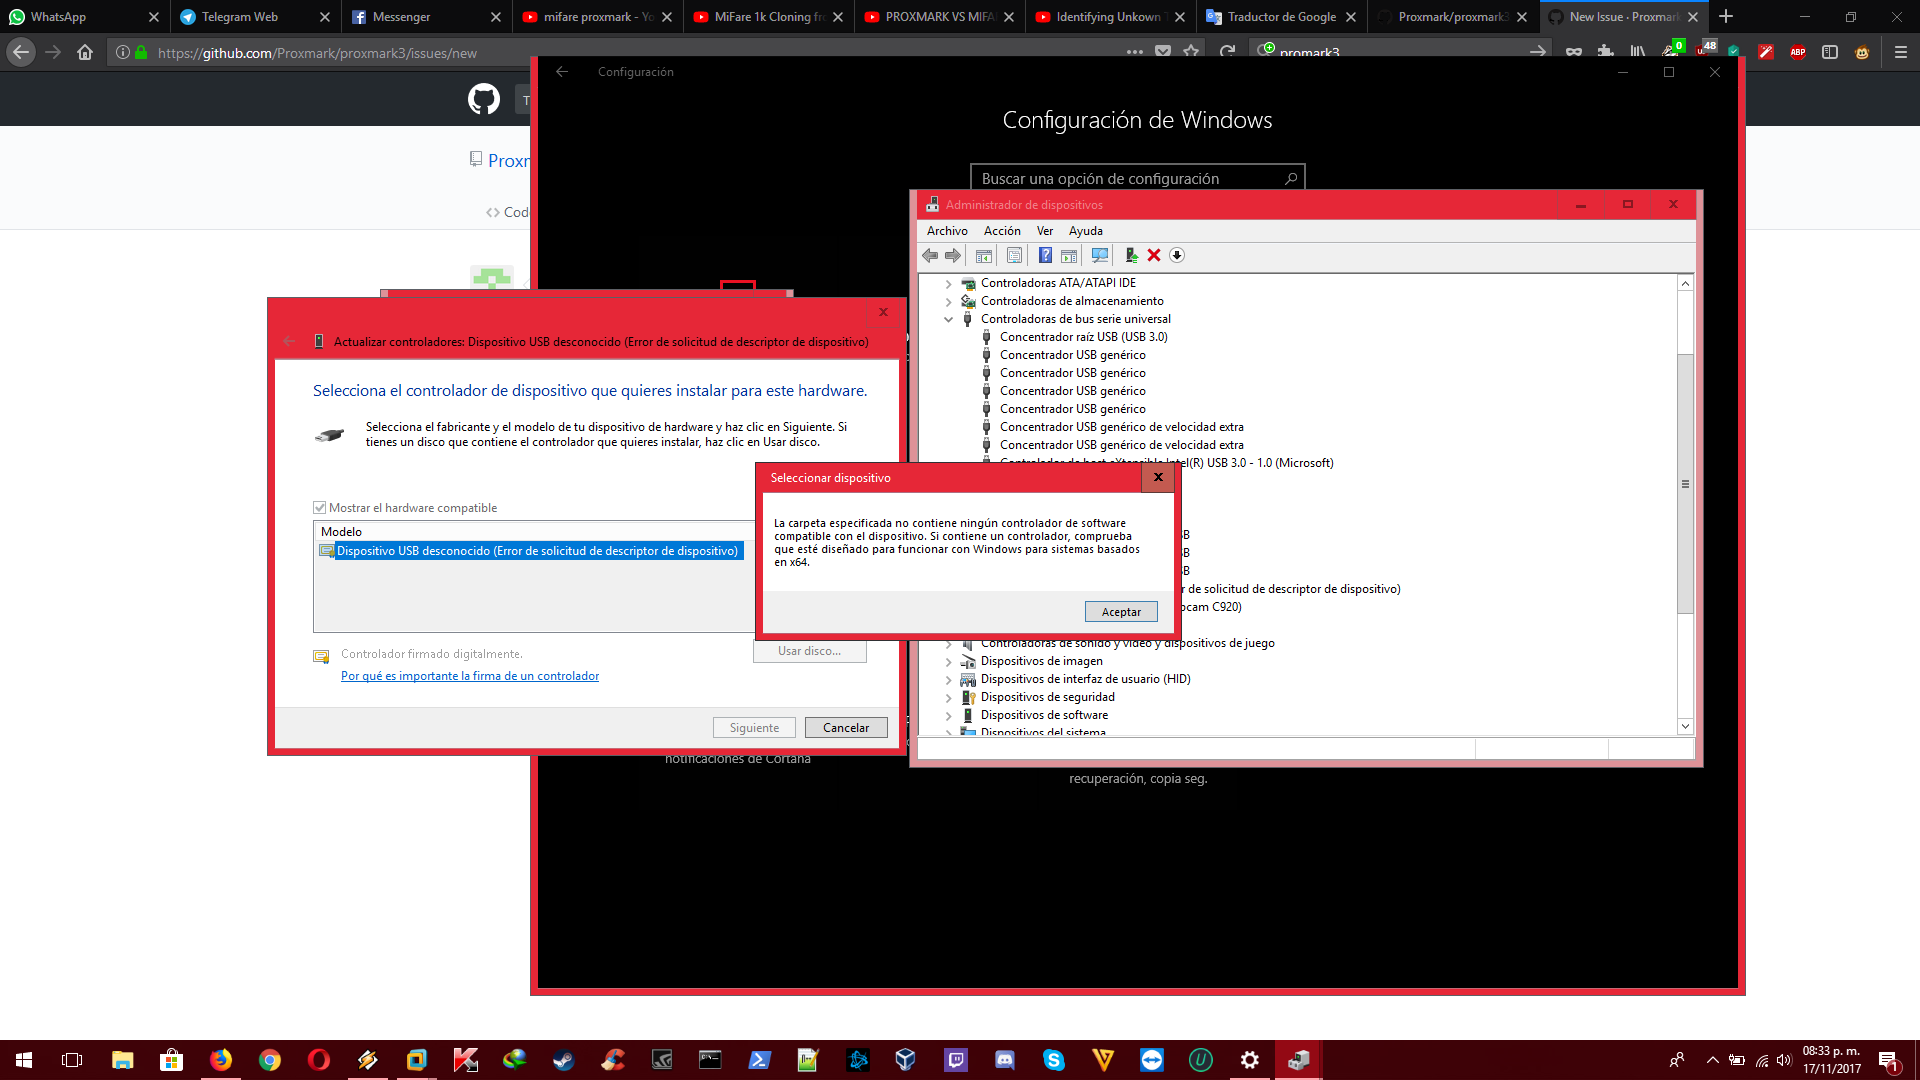This screenshot has width=1920, height=1080.
Task: Open Por qué es importante la firma link
Action: [x=470, y=676]
